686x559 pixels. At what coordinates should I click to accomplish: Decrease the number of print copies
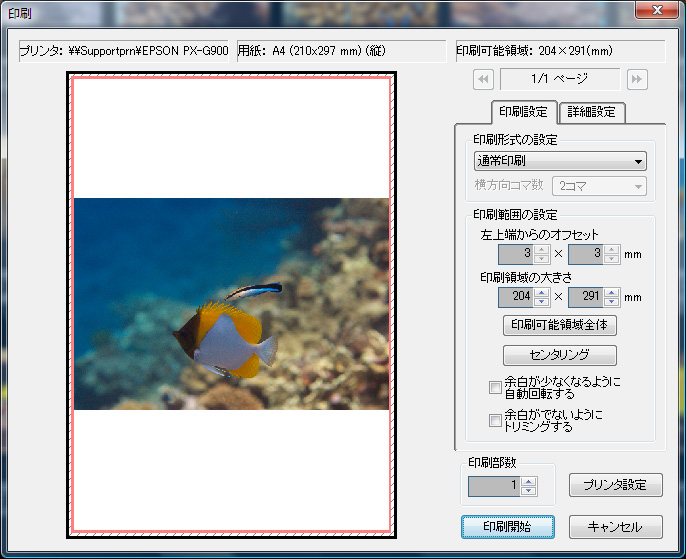point(529,491)
